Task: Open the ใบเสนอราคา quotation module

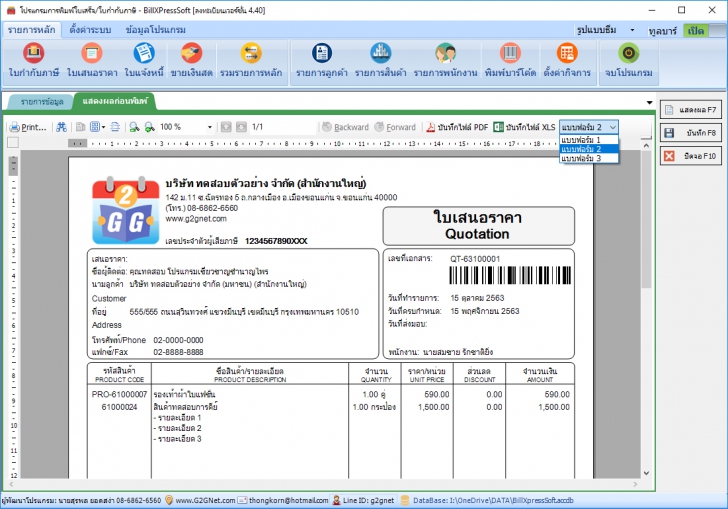Action: click(92, 60)
